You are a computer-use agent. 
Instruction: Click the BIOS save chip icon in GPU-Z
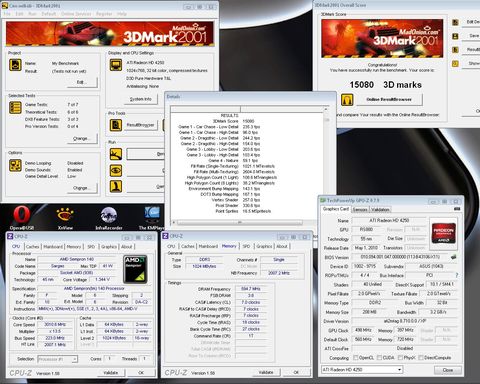pos(454,257)
